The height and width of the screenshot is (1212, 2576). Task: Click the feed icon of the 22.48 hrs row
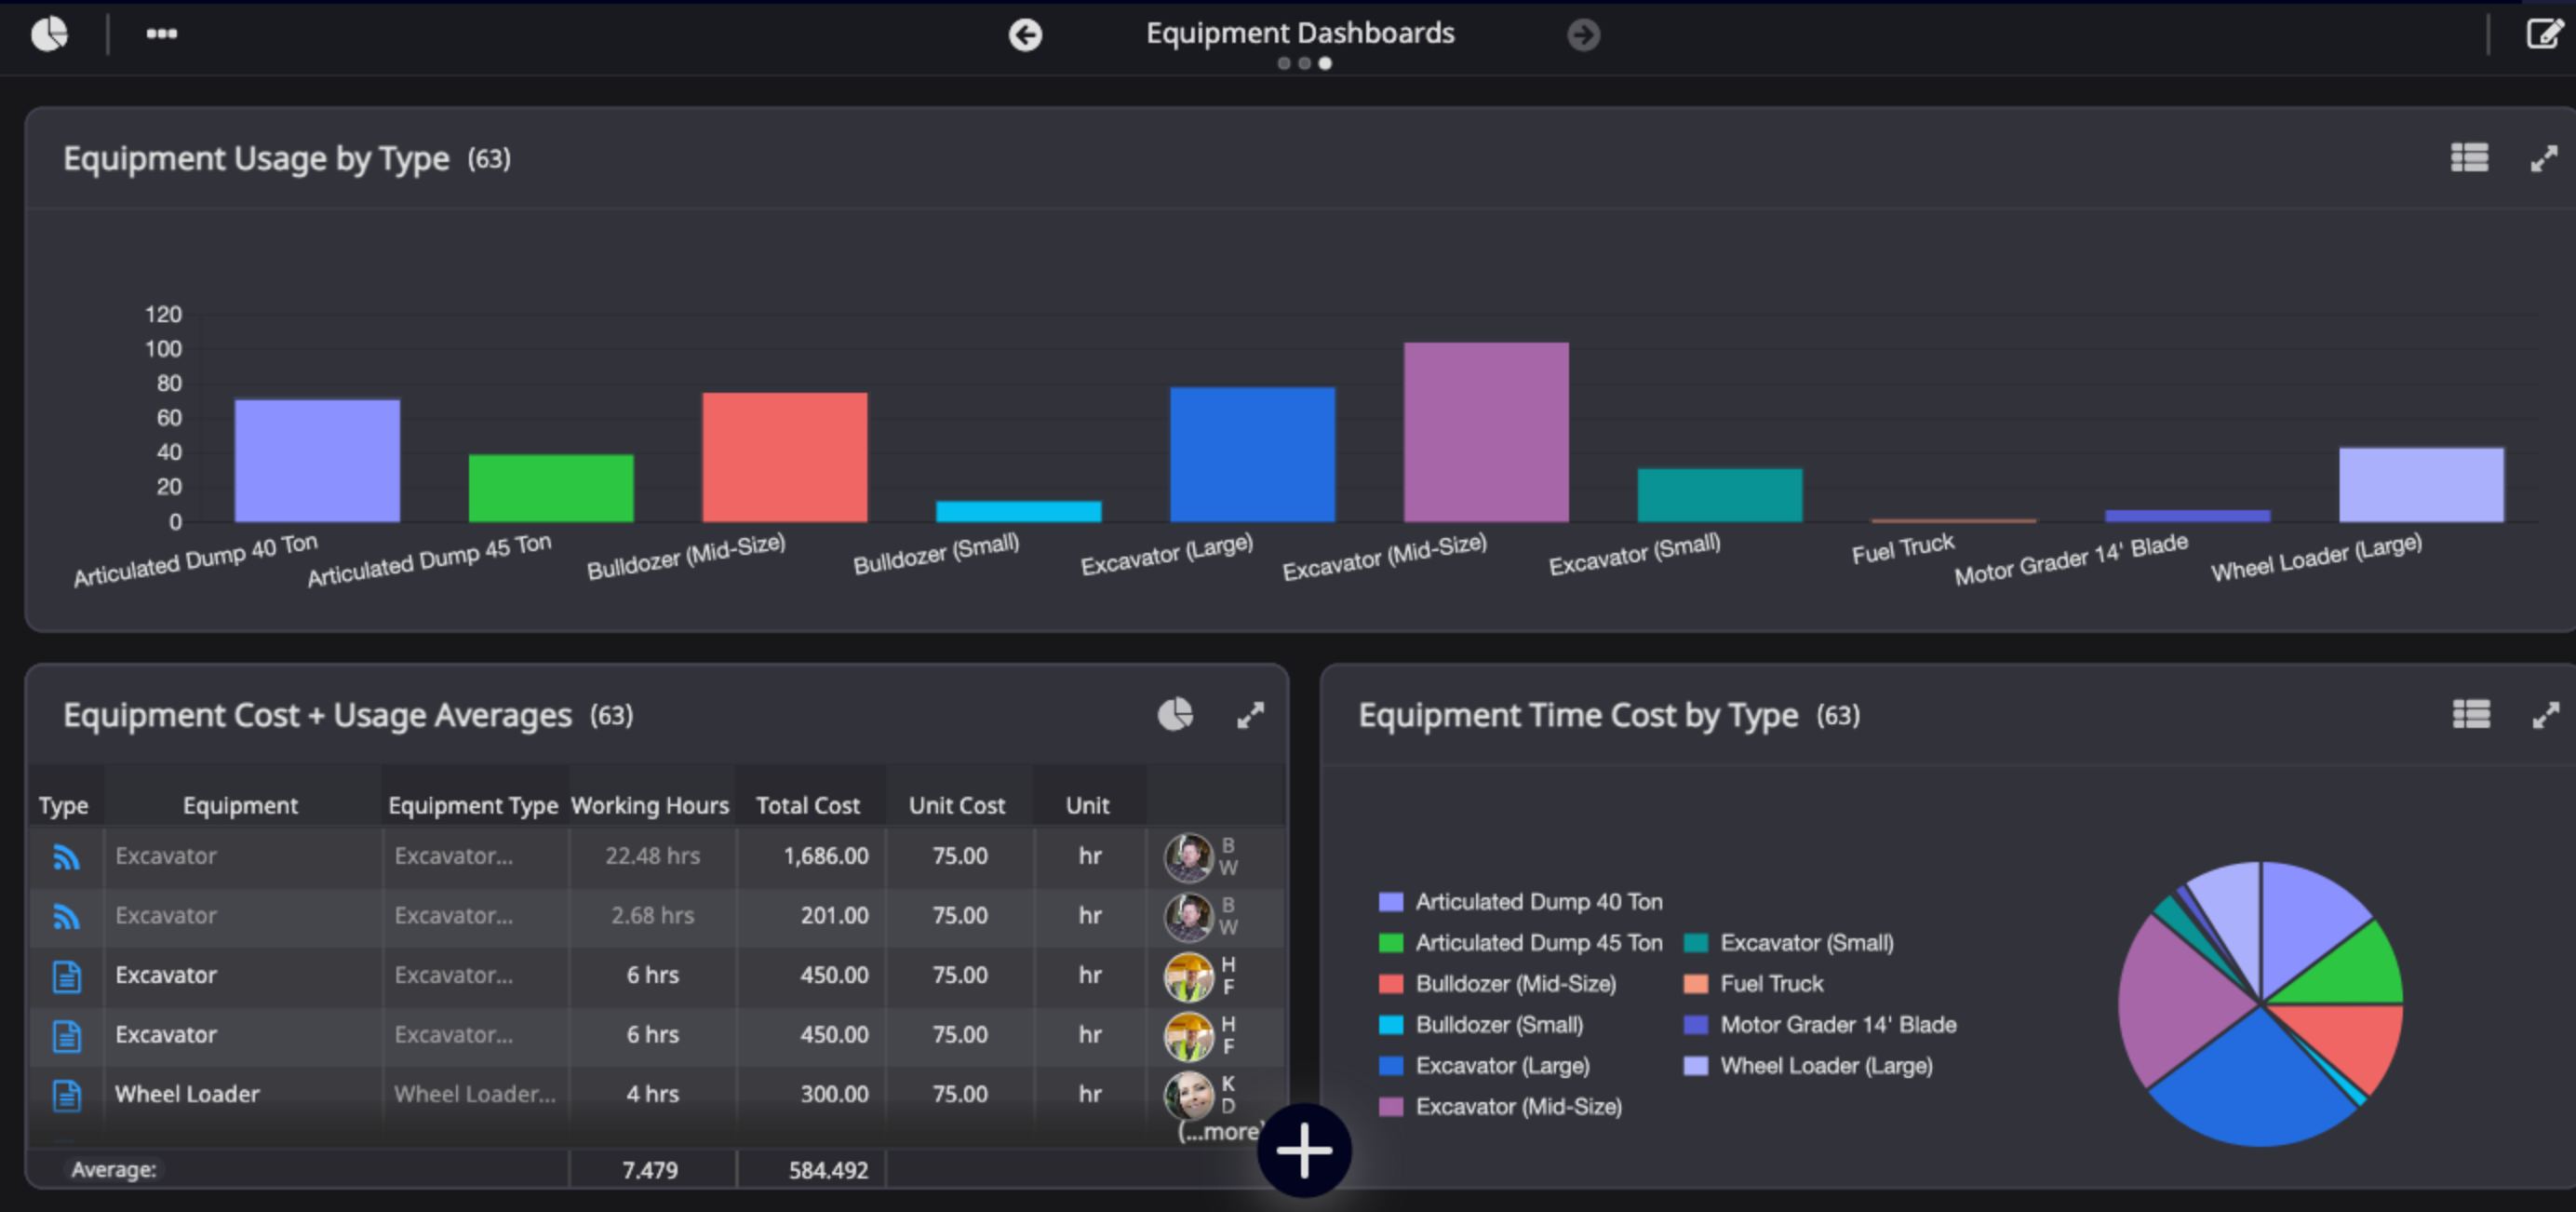point(66,857)
